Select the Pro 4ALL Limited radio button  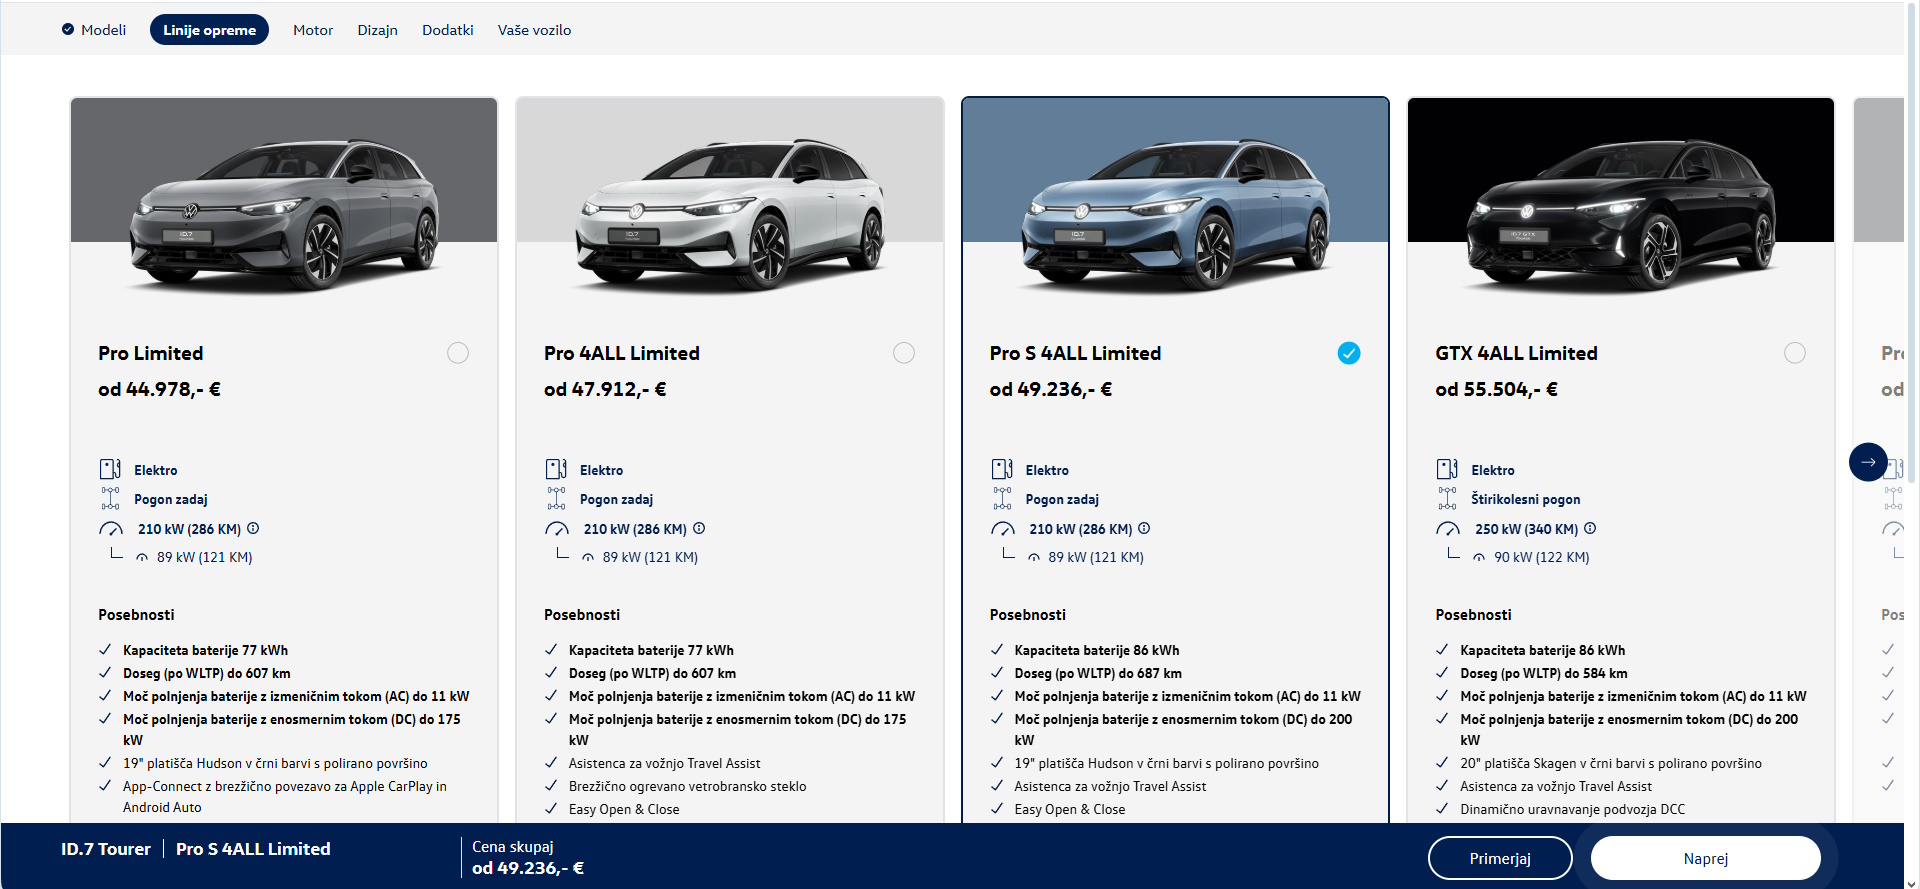(x=904, y=353)
